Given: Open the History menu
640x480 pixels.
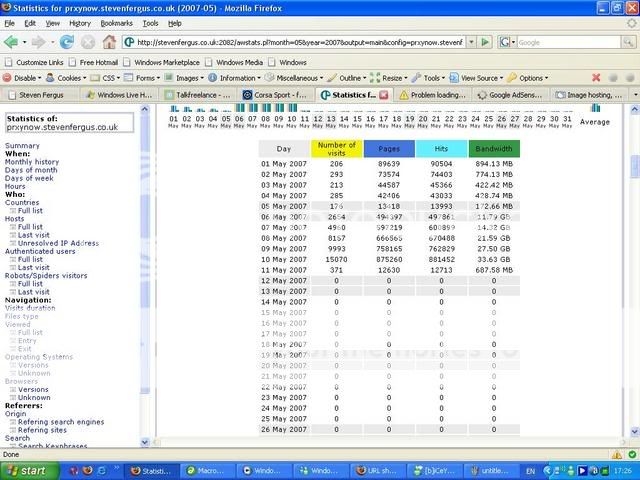Looking at the screenshot, I should point(81,22).
